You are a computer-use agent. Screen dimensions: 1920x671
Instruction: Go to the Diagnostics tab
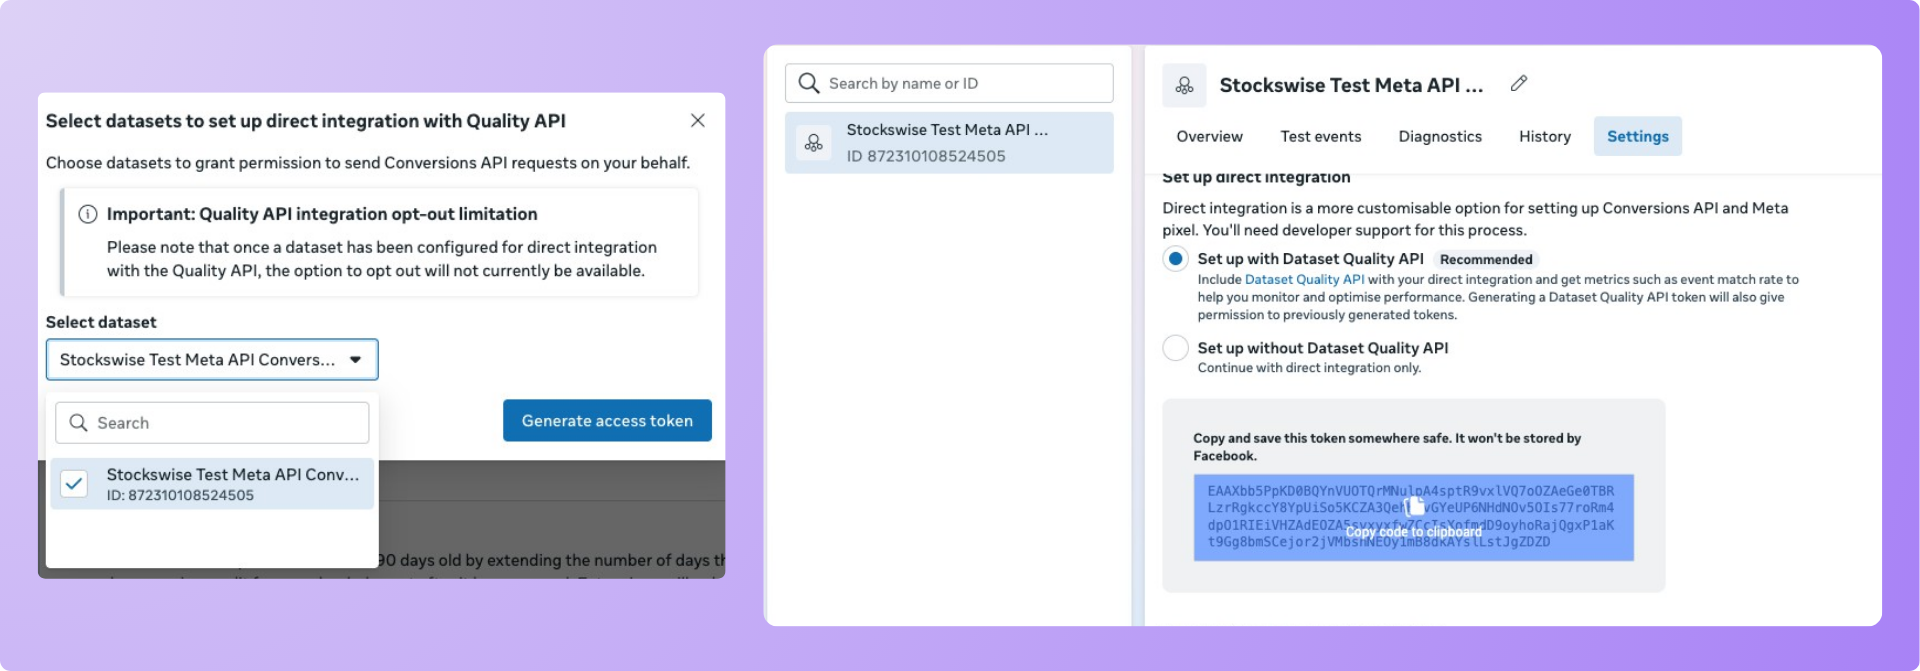1440,136
